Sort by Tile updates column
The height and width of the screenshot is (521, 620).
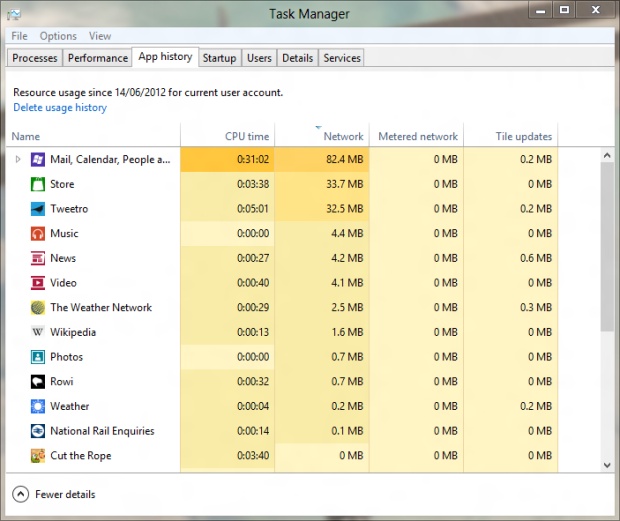click(x=510, y=136)
